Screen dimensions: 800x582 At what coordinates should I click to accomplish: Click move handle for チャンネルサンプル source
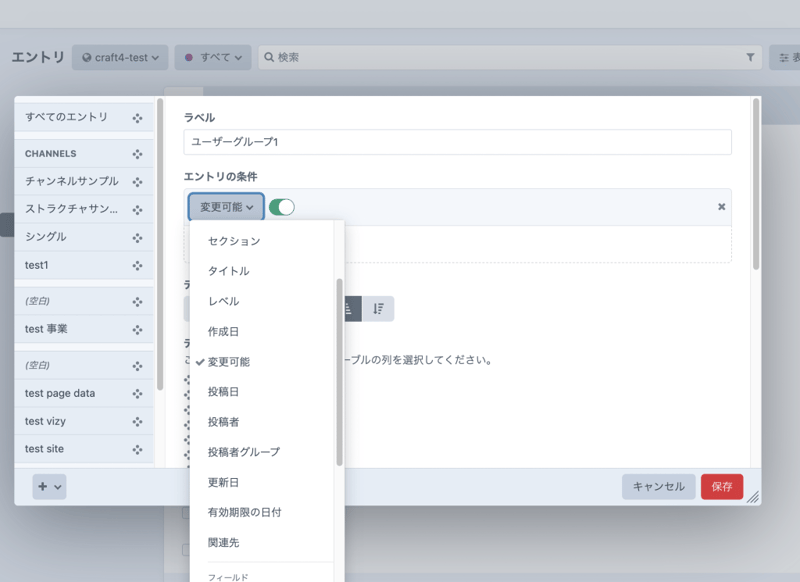click(137, 182)
